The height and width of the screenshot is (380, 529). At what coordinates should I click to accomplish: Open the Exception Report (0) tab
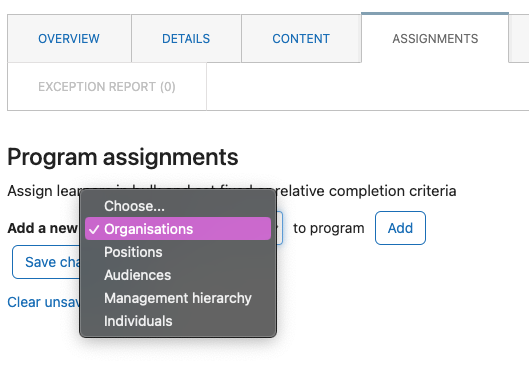point(107,87)
